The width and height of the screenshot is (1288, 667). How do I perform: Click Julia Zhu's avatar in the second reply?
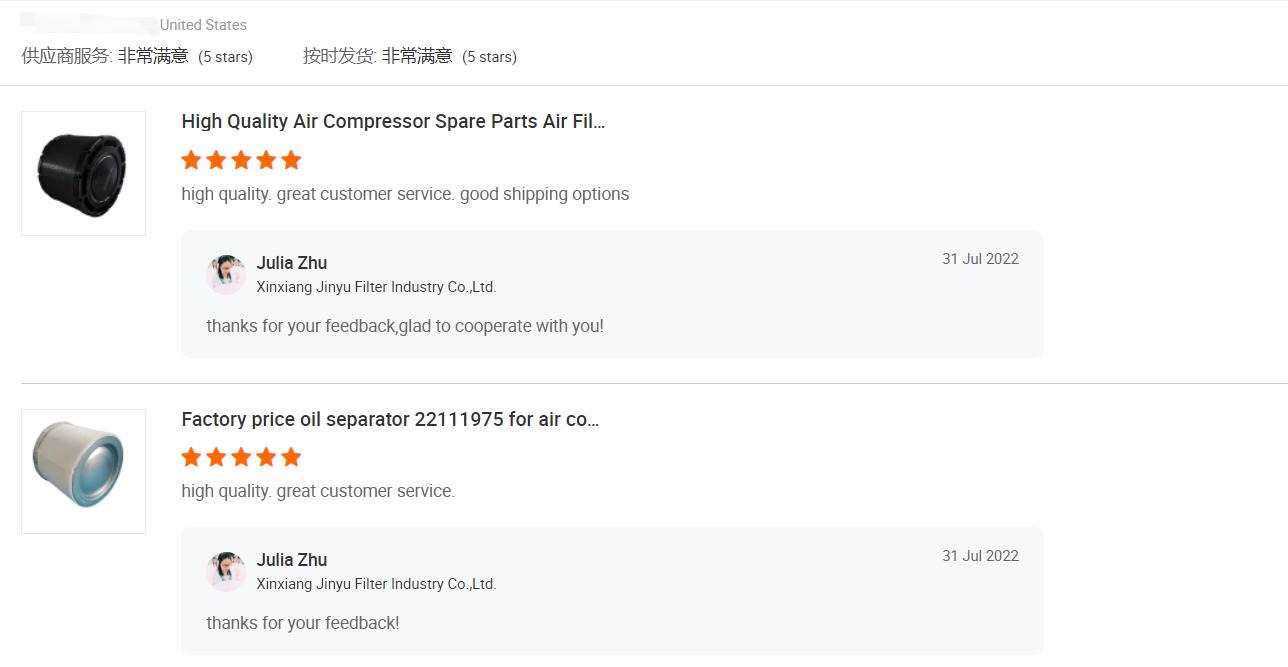tap(226, 571)
